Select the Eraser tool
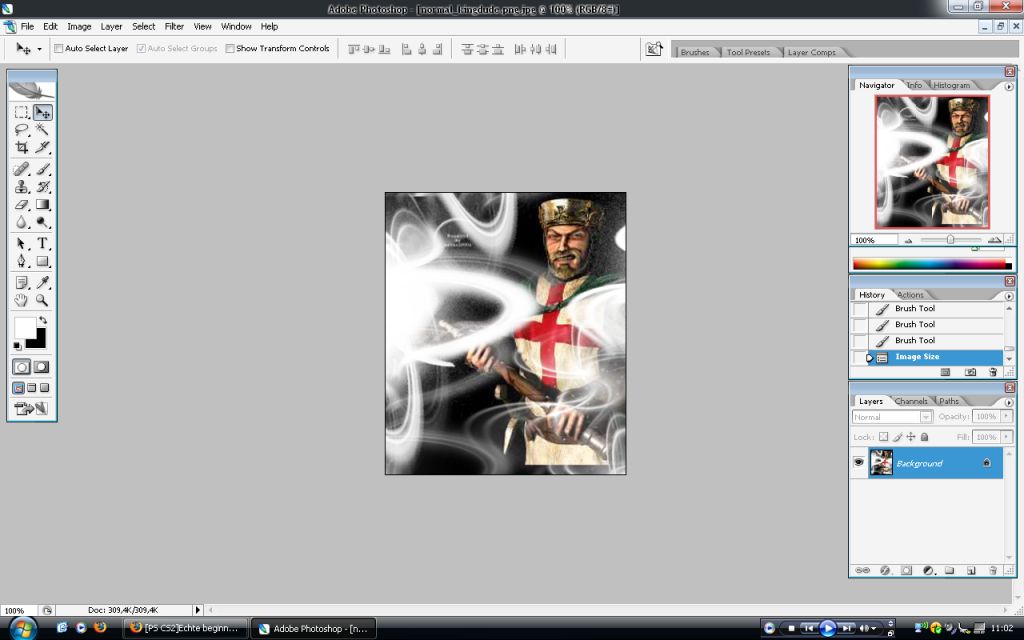The image size is (1024, 640). pos(22,204)
